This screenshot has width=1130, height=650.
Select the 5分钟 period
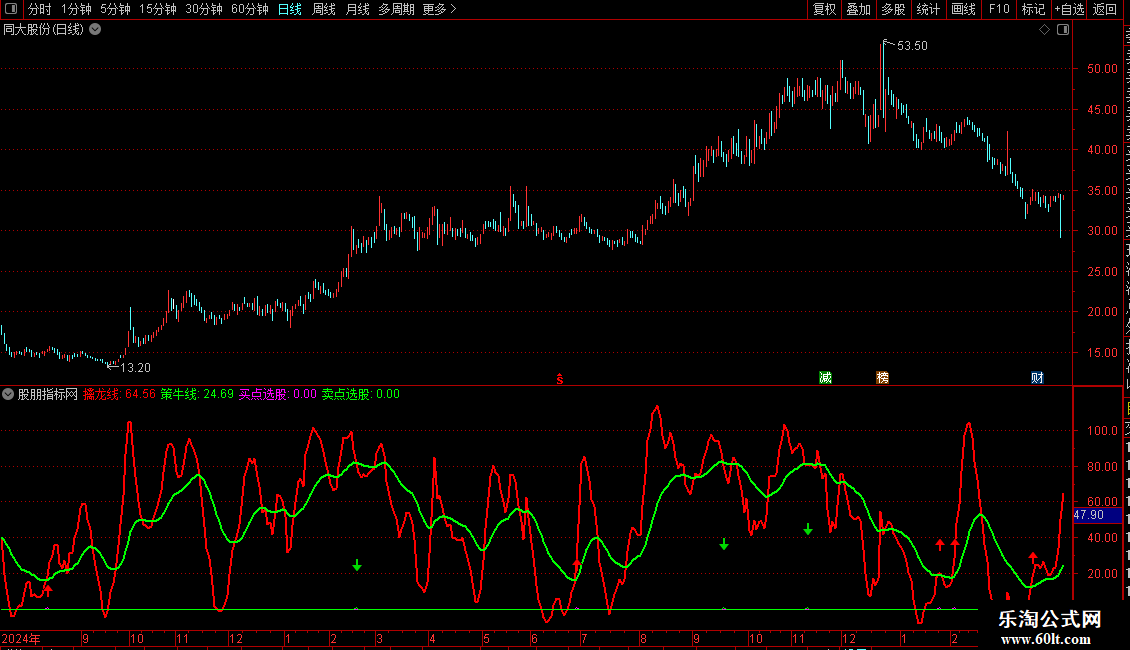tap(115, 9)
